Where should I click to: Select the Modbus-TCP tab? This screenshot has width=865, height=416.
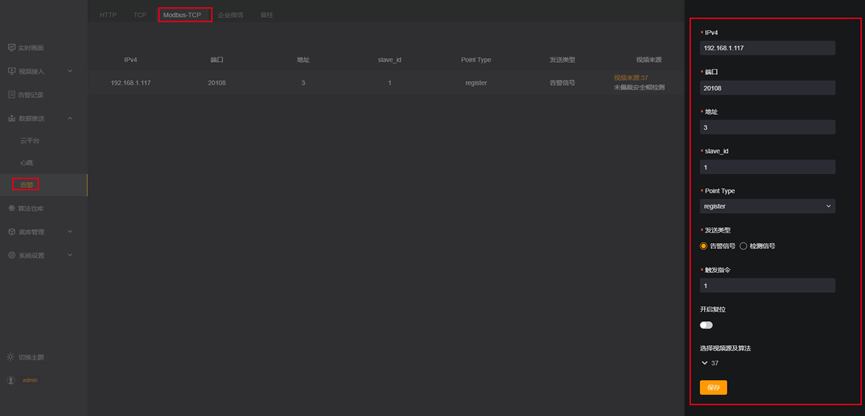[182, 15]
